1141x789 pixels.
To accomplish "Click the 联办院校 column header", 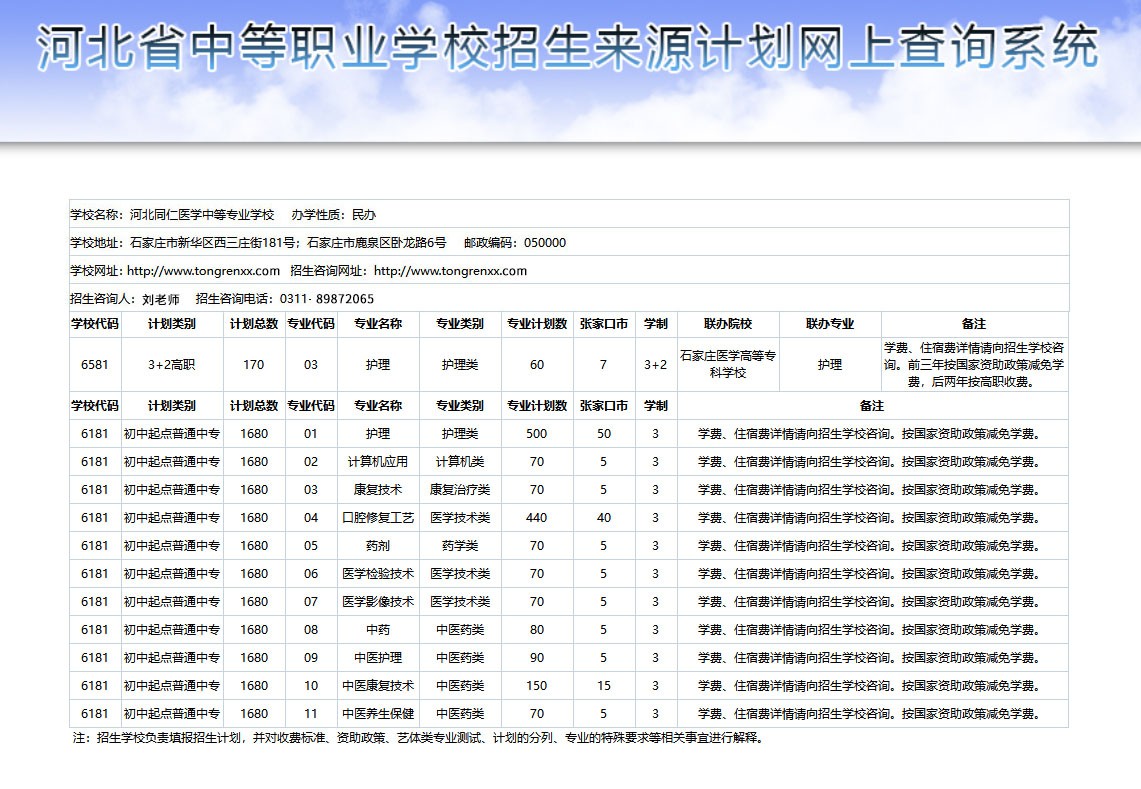I will click(728, 324).
